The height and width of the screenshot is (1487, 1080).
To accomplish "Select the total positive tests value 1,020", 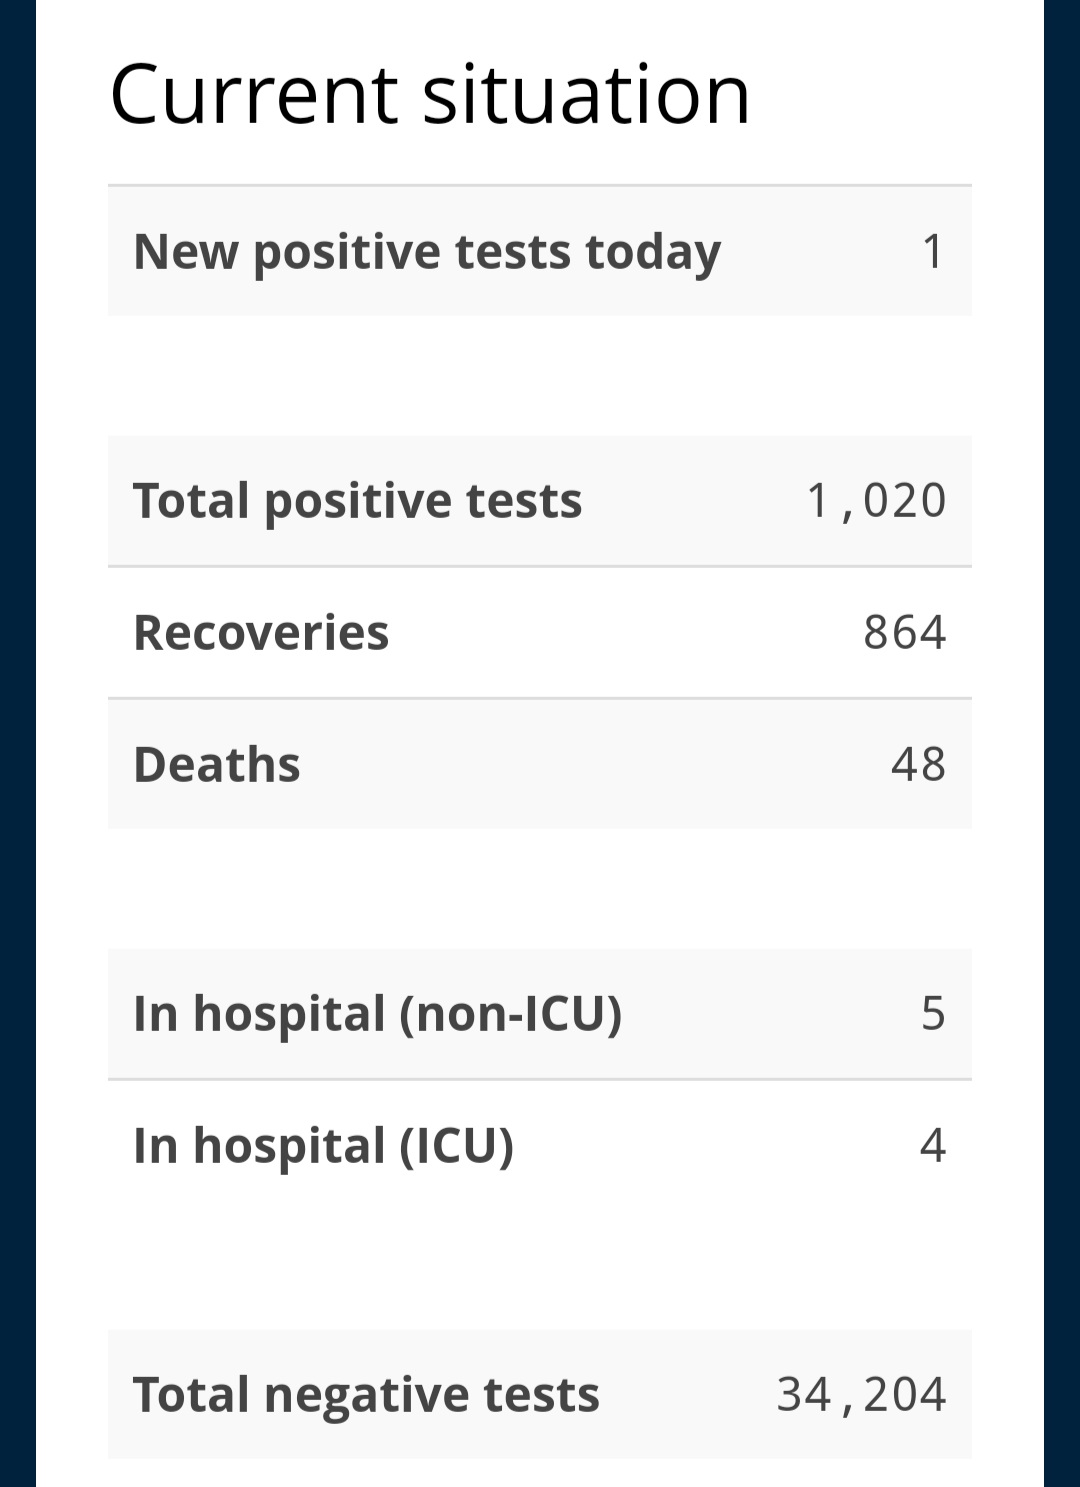I will click(877, 501).
